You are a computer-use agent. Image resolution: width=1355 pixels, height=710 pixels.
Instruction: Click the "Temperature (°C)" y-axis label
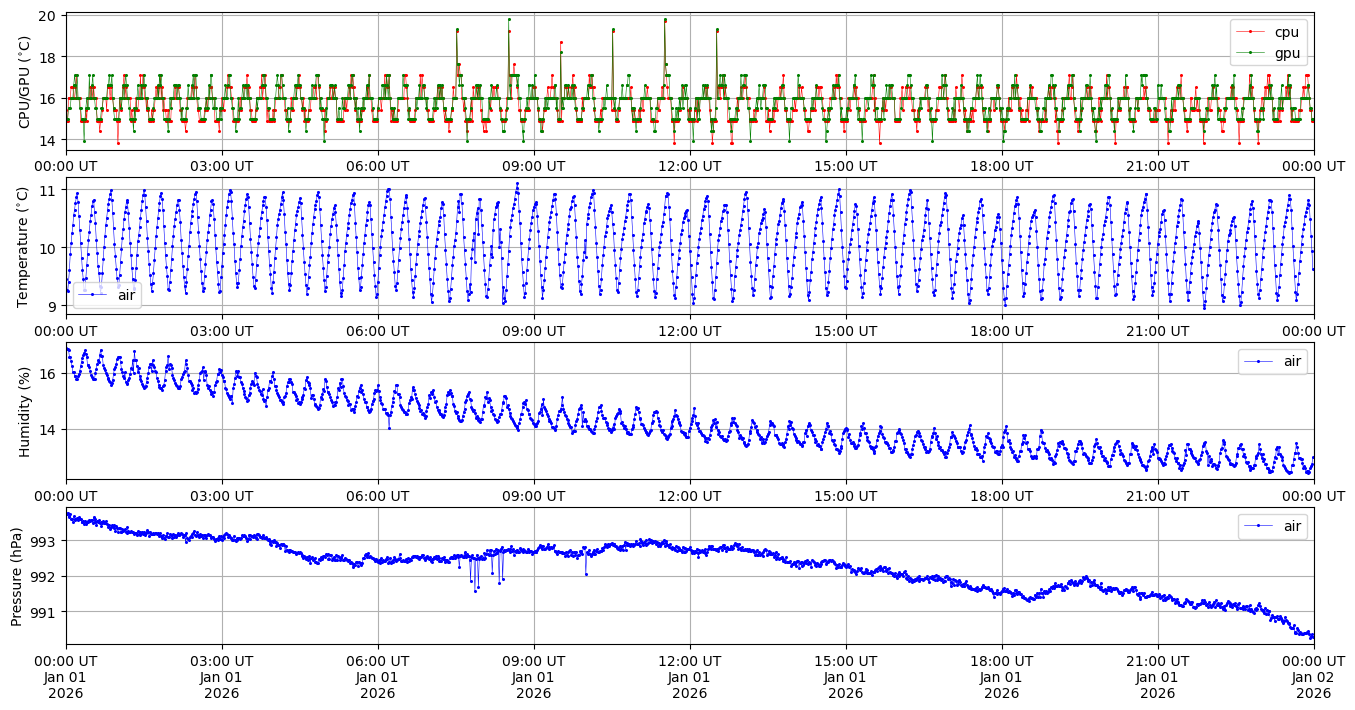pos(25,246)
